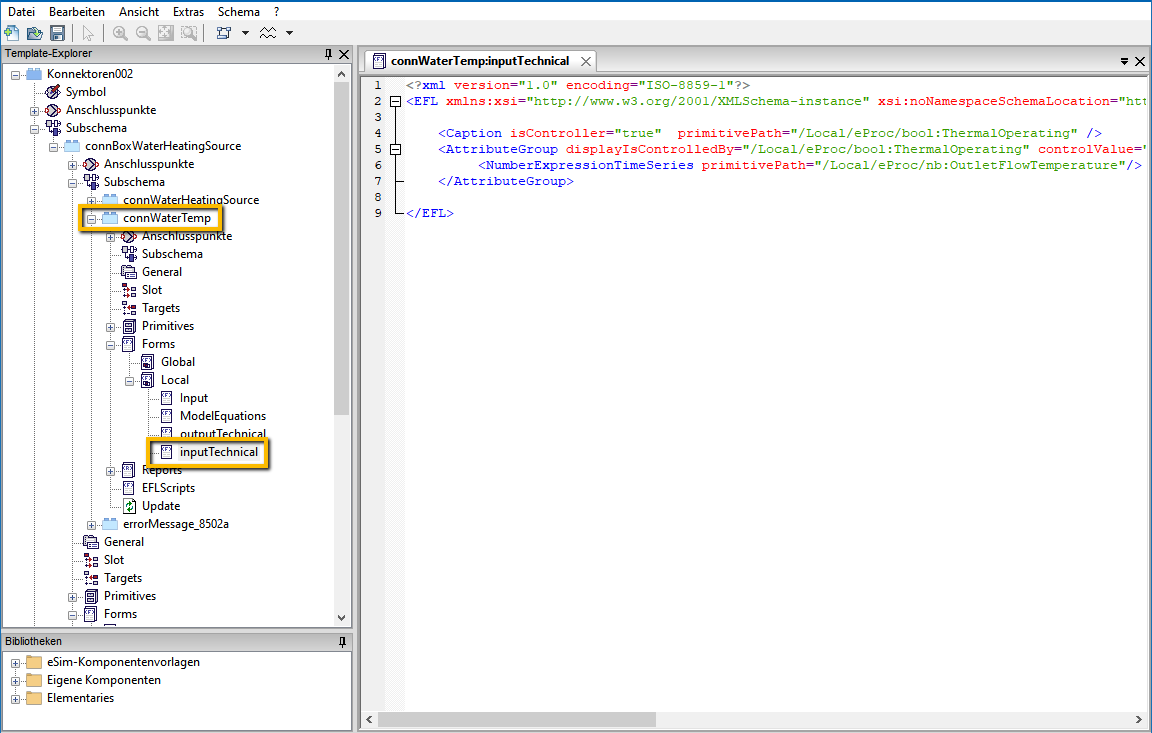
Task: Click the Template-Explorer vertical scrollbar thumb
Action: coord(341,248)
